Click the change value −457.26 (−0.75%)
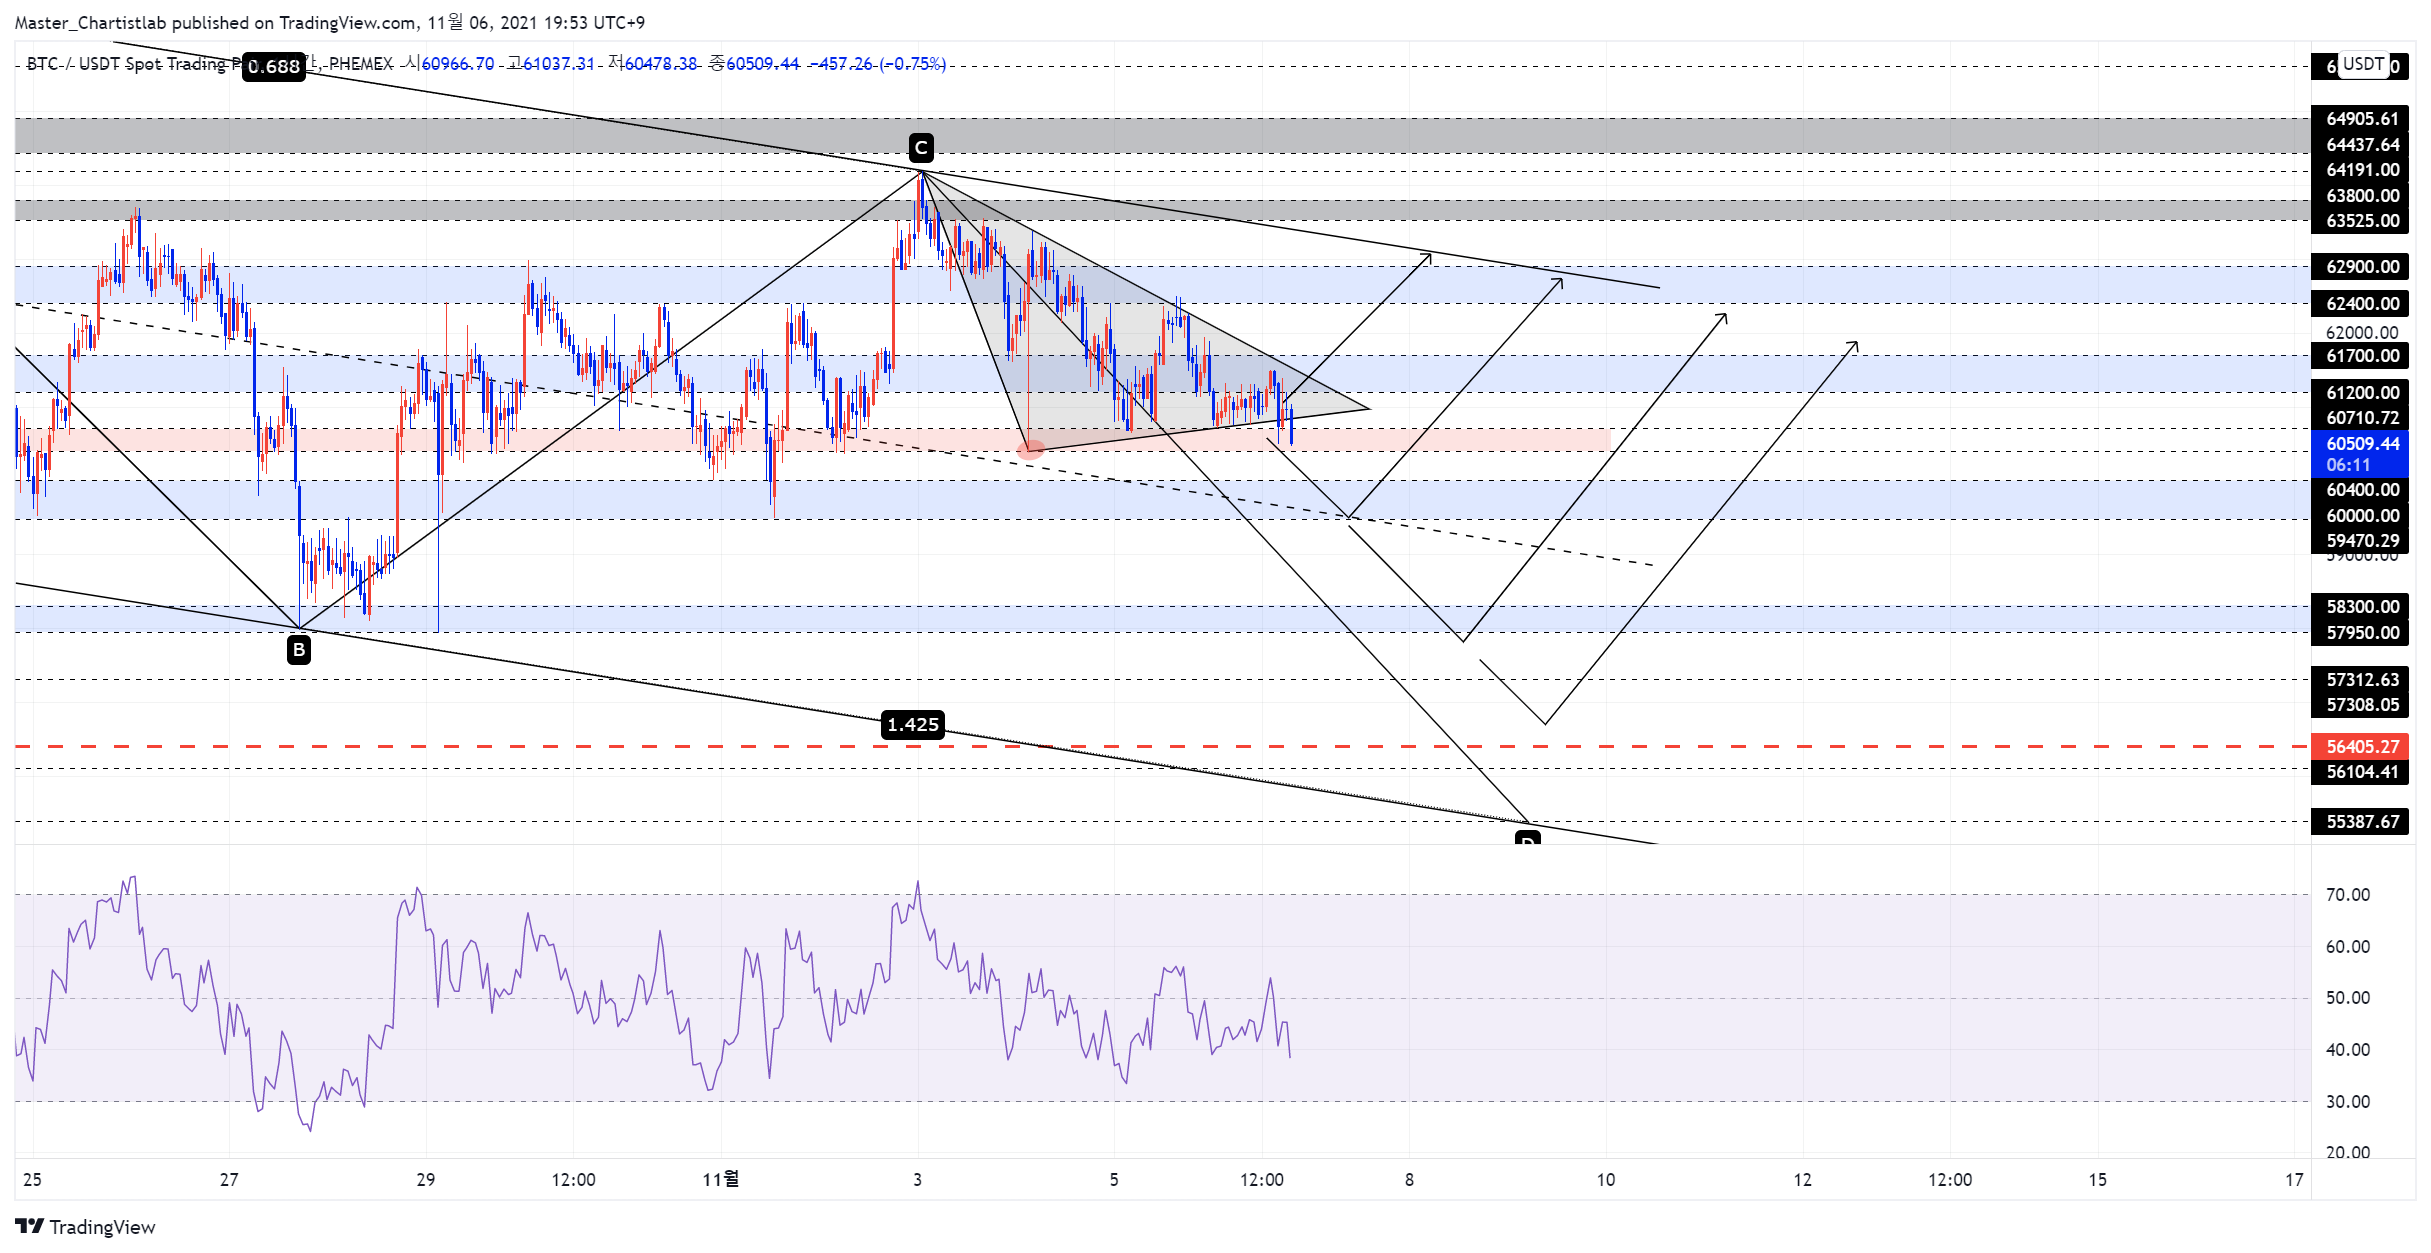The height and width of the screenshot is (1253, 2431). pyautogui.click(x=877, y=64)
